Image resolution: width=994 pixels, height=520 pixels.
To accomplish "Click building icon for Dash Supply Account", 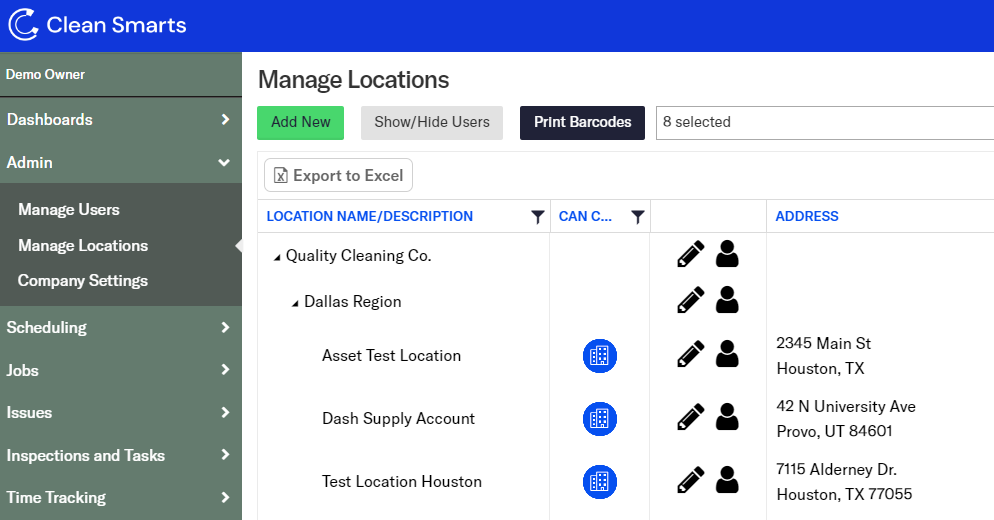I will tap(600, 419).
